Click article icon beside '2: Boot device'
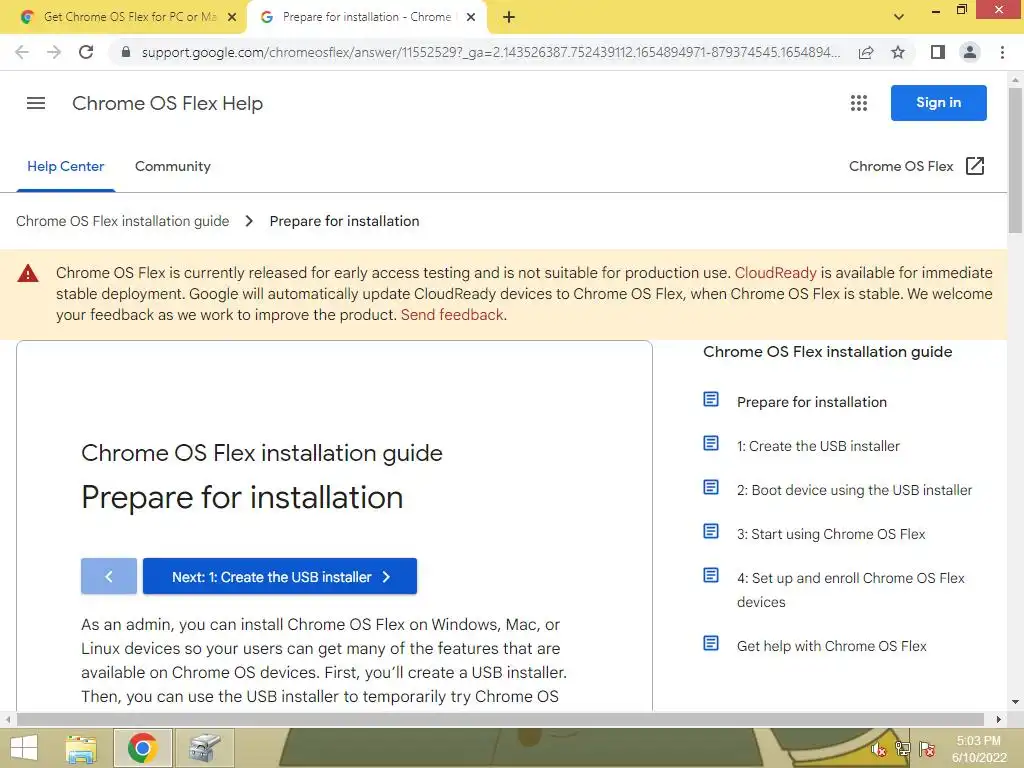The height and width of the screenshot is (768, 1024). [711, 487]
